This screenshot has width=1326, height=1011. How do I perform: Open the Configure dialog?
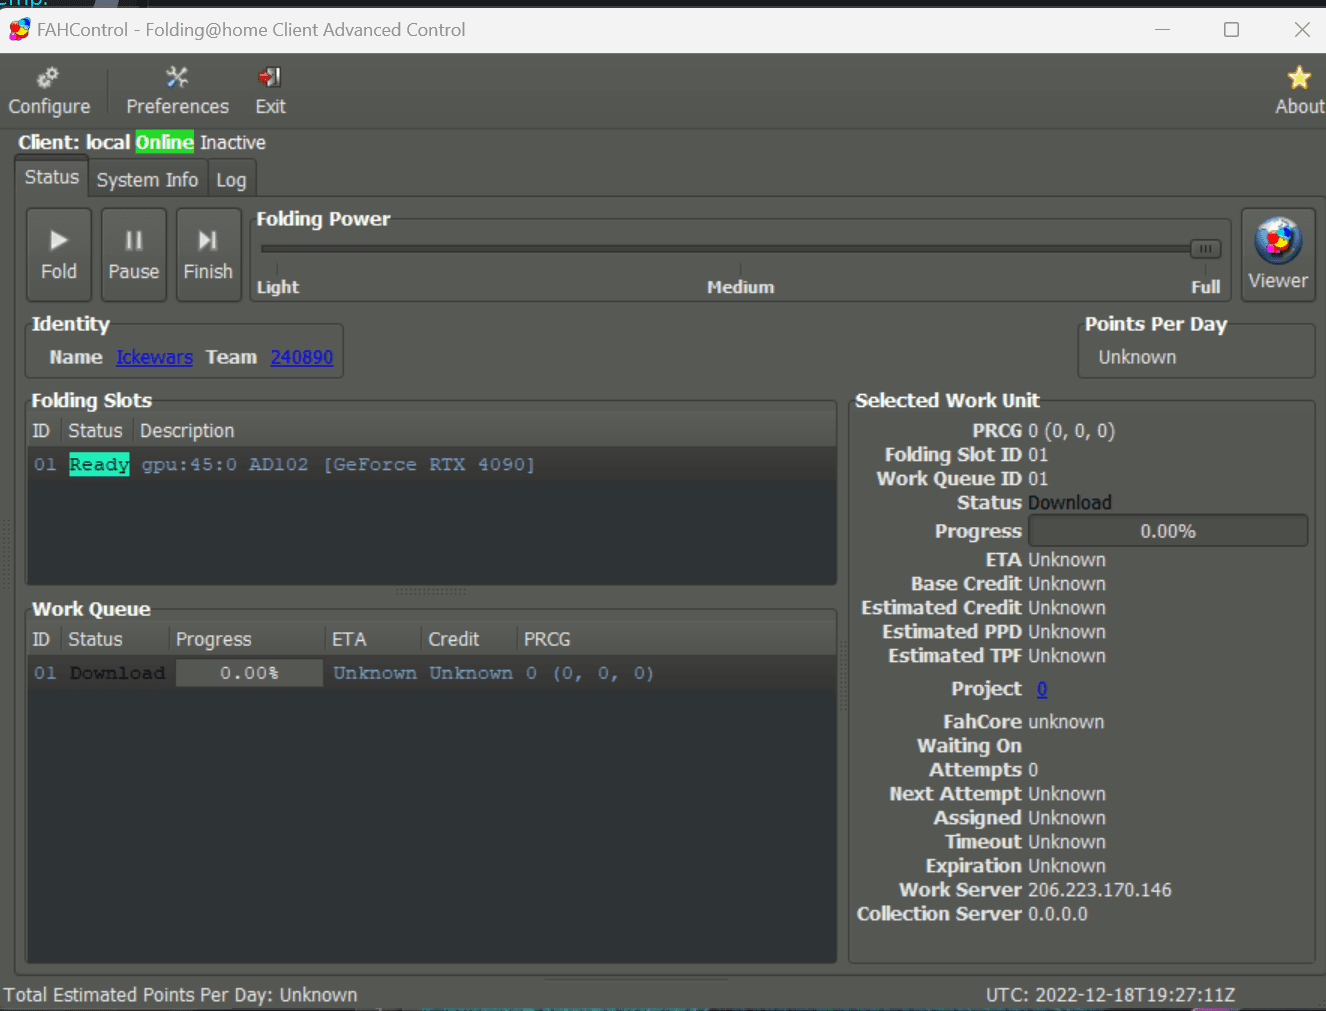click(x=49, y=92)
